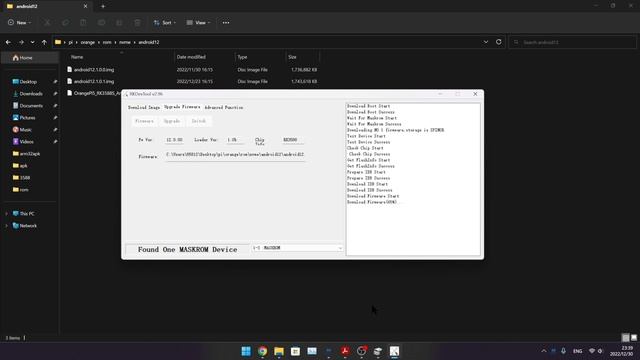The height and width of the screenshot is (360, 640).
Task: Expand the This PC tree node
Action: [6, 213]
